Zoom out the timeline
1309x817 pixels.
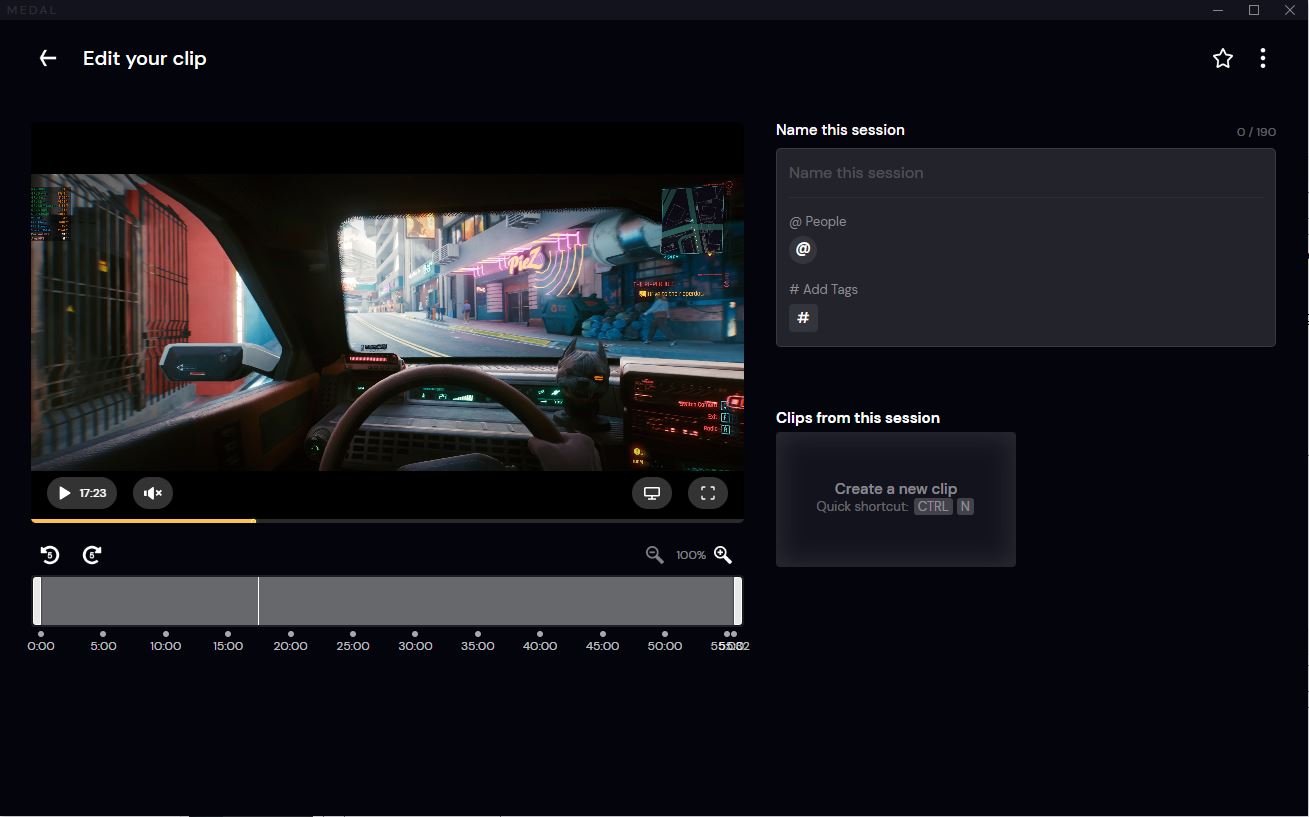[655, 555]
